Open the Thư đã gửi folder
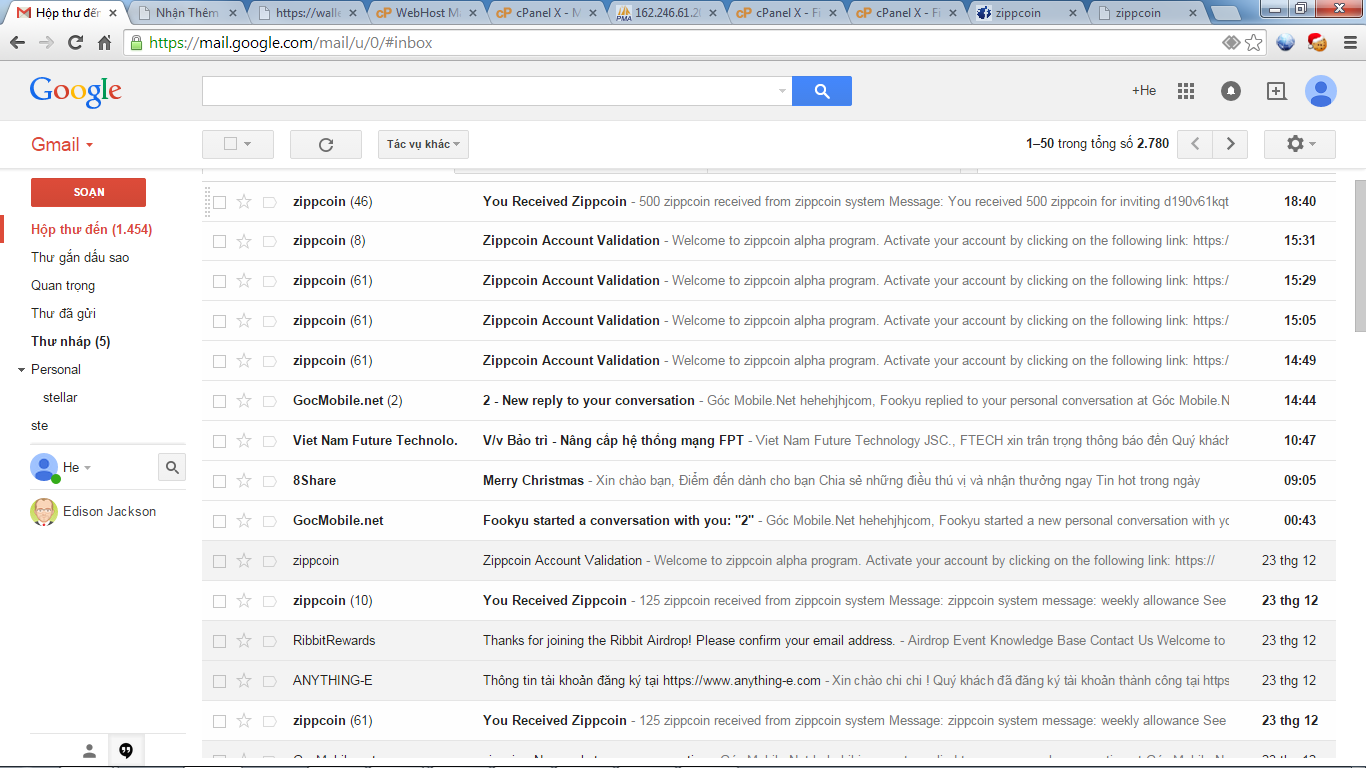Image resolution: width=1366 pixels, height=768 pixels. coord(63,314)
